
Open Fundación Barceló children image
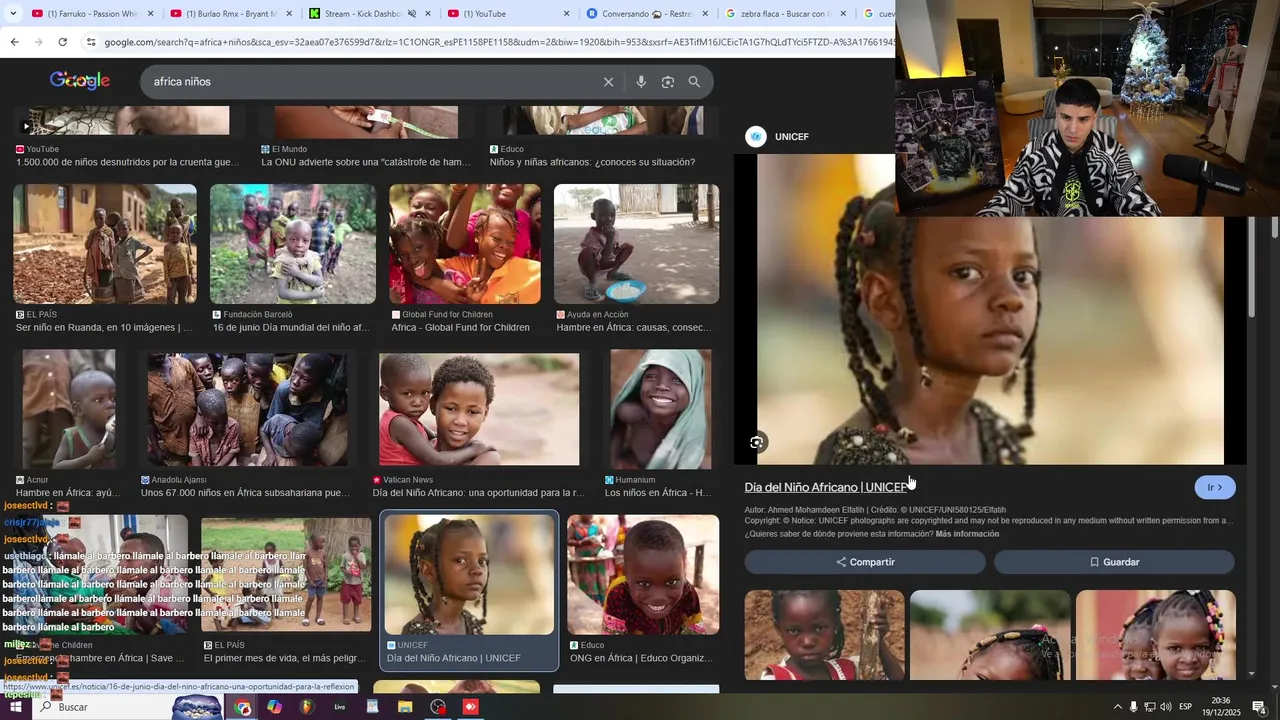[x=293, y=244]
